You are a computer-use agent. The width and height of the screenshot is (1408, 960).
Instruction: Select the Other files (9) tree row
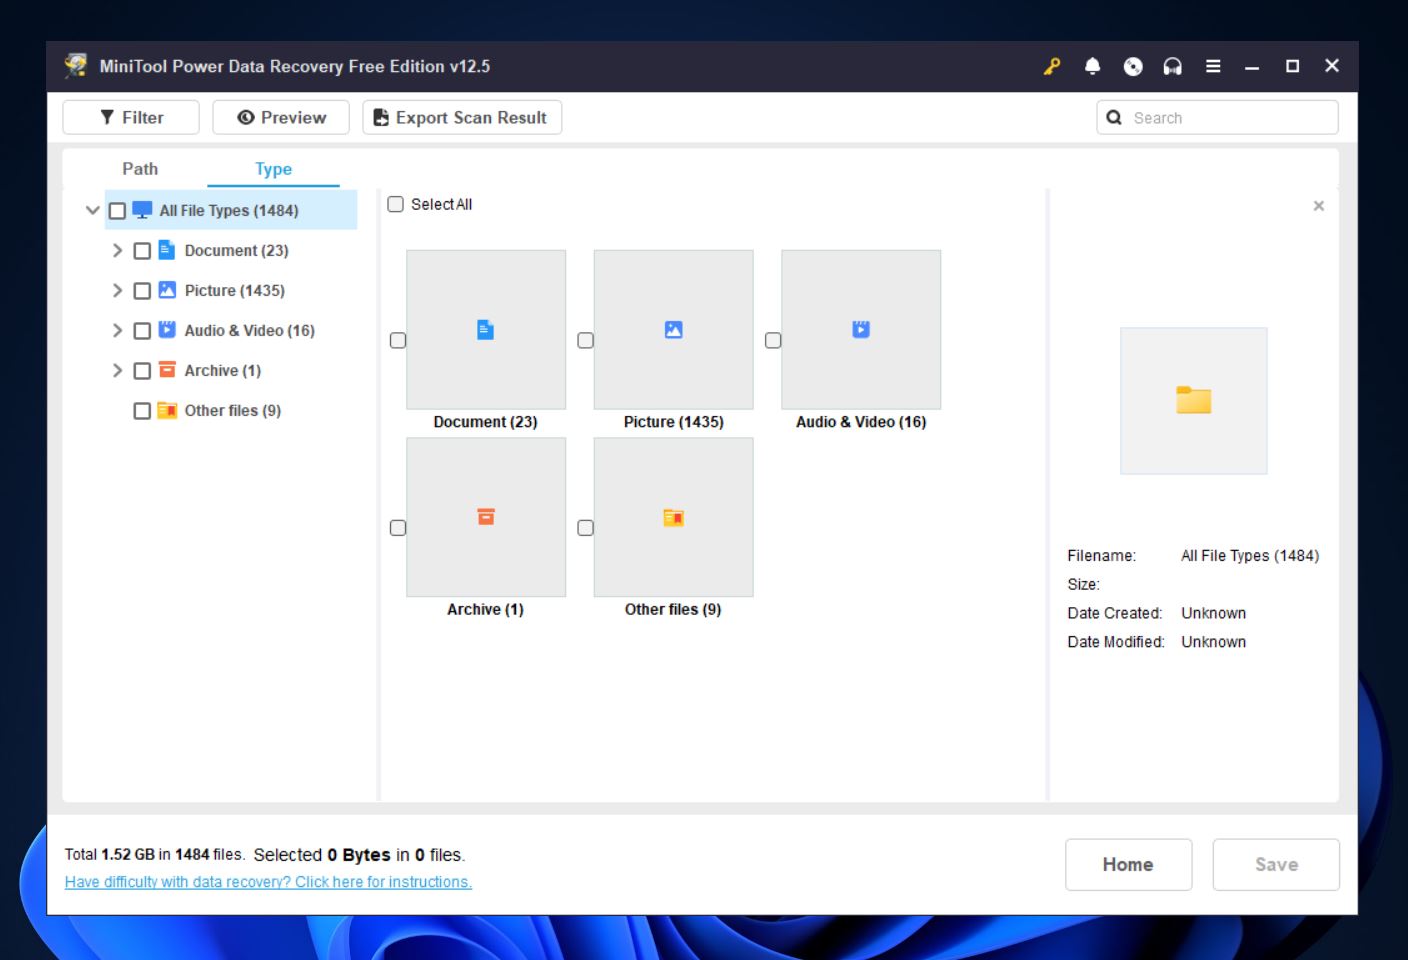(231, 410)
